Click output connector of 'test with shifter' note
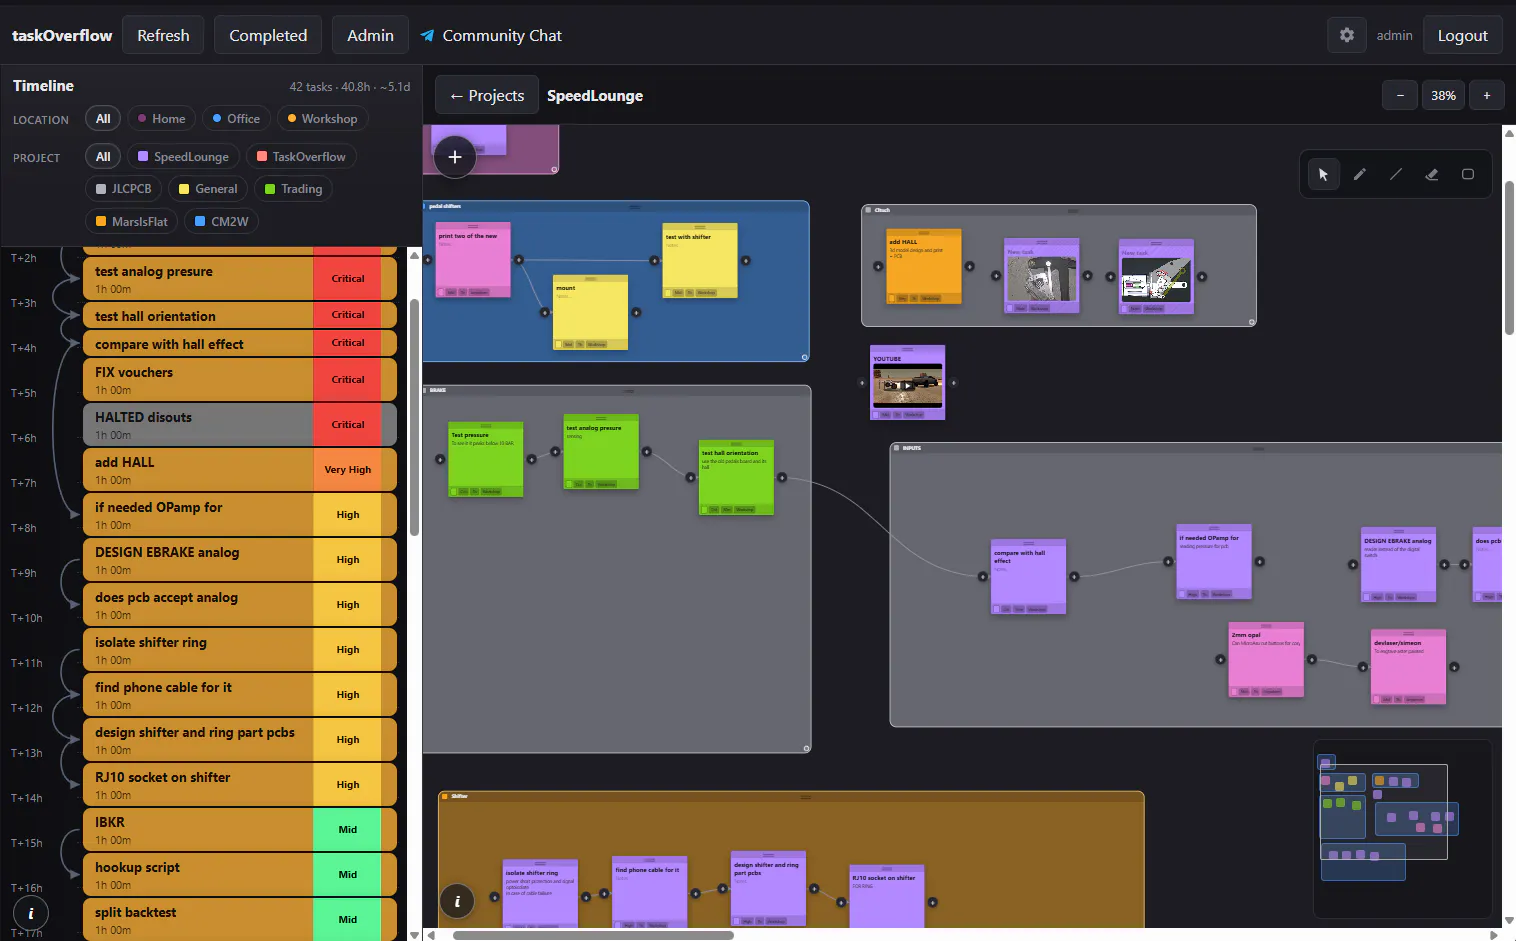The width and height of the screenshot is (1516, 941). pos(746,260)
